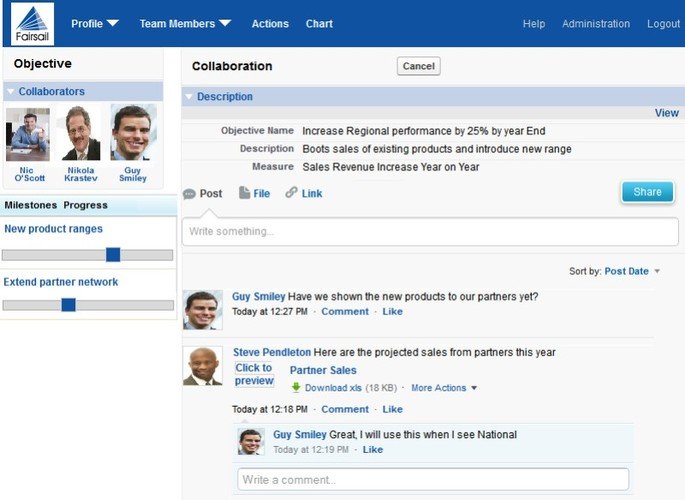This screenshot has height=500, width=685.
Task: Comment on Guy Smiley's 12:27 PM post
Action: click(x=345, y=311)
